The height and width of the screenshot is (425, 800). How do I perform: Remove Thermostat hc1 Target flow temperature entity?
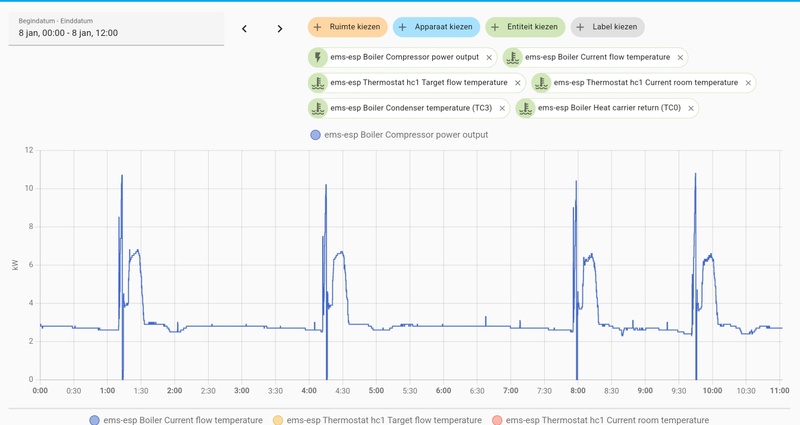(x=517, y=83)
